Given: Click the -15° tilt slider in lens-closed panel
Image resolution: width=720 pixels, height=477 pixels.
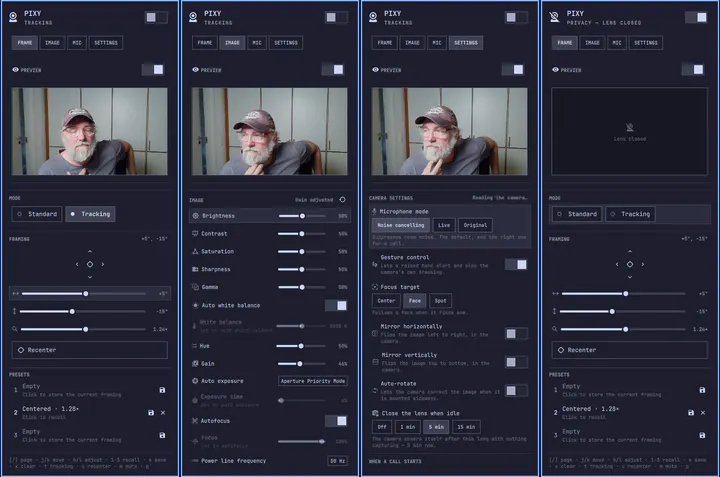Looking at the screenshot, I should (x=623, y=311).
